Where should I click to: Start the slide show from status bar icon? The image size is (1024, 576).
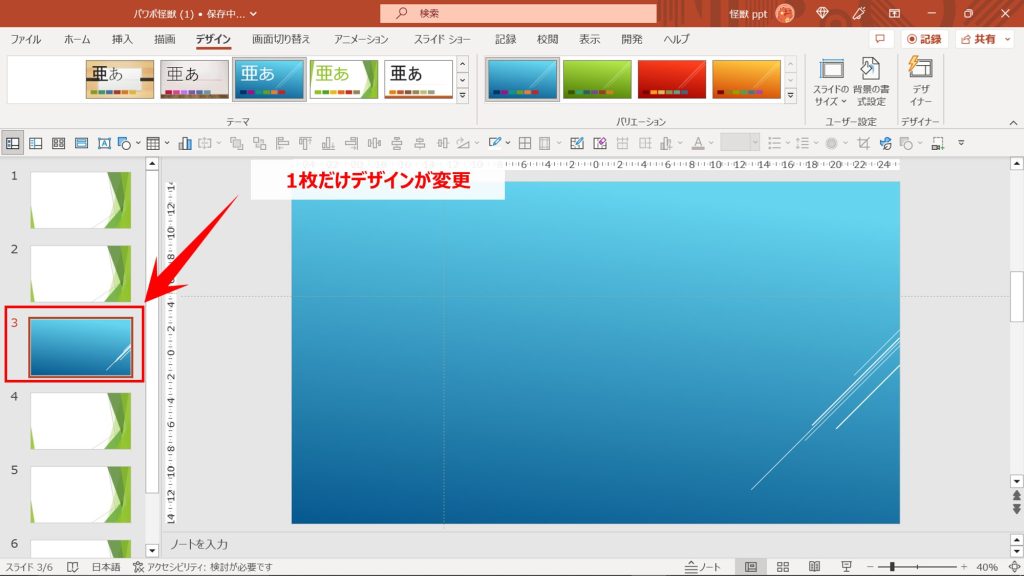[846, 565]
